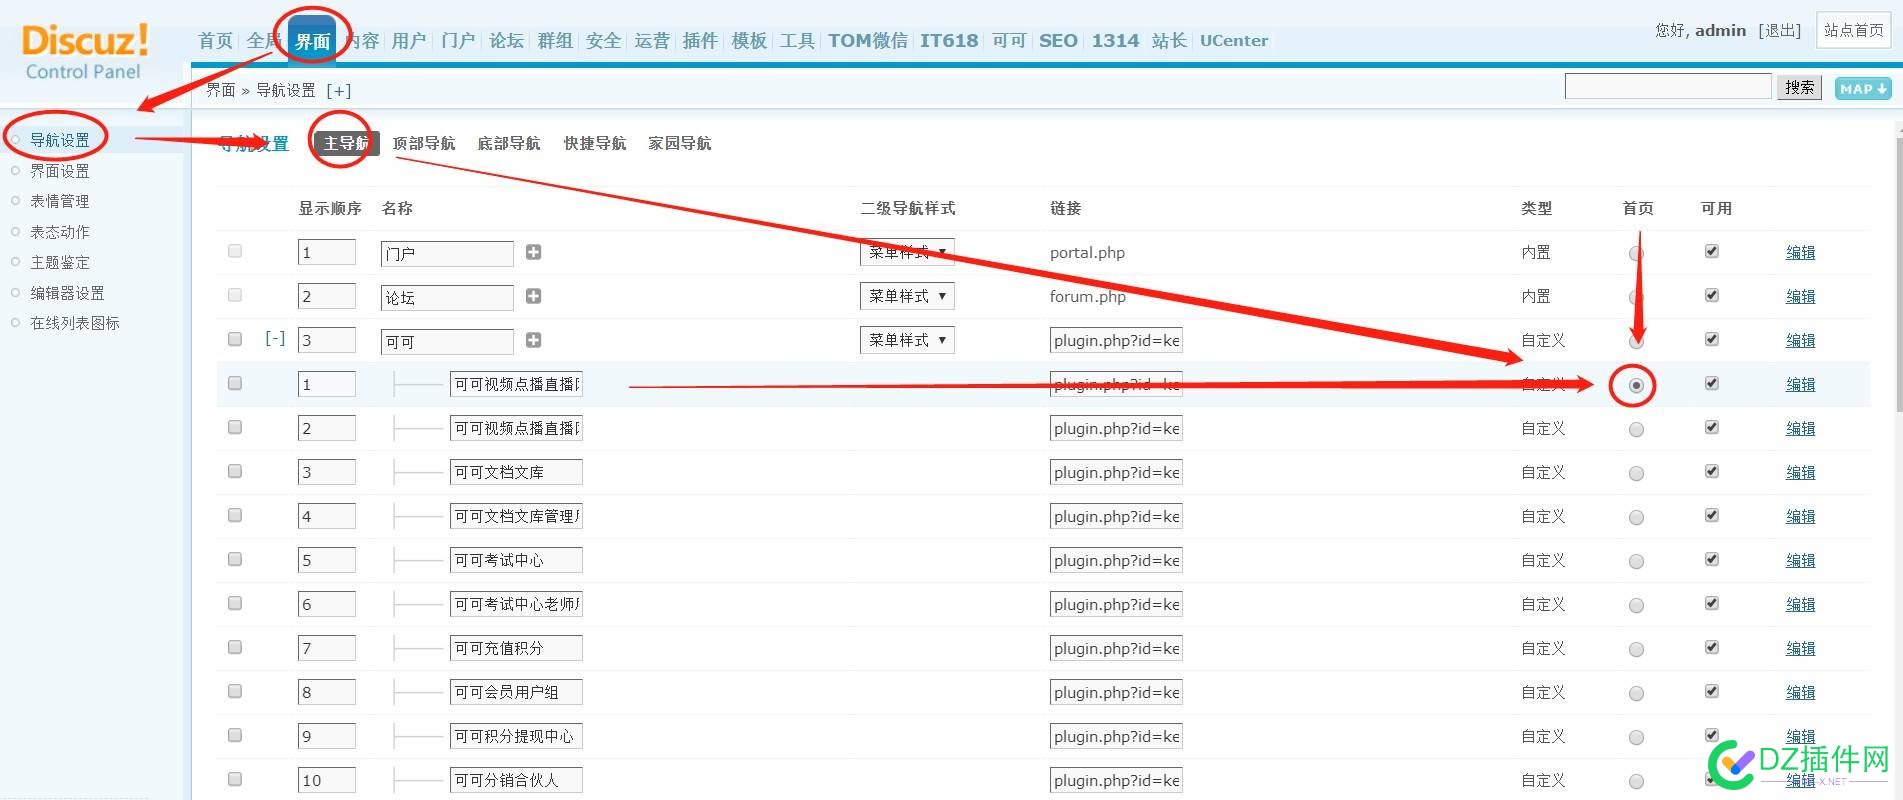
Task: Toggle 可用 checkbox for 可可会员用户组 row
Action: 1712,691
